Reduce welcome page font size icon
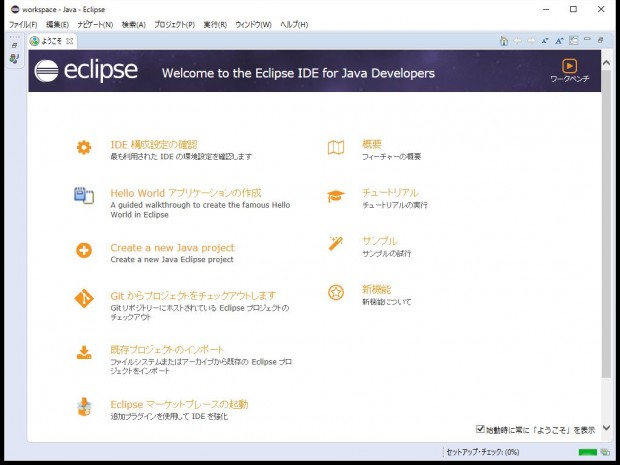The width and height of the screenshot is (620, 465). tap(545, 41)
